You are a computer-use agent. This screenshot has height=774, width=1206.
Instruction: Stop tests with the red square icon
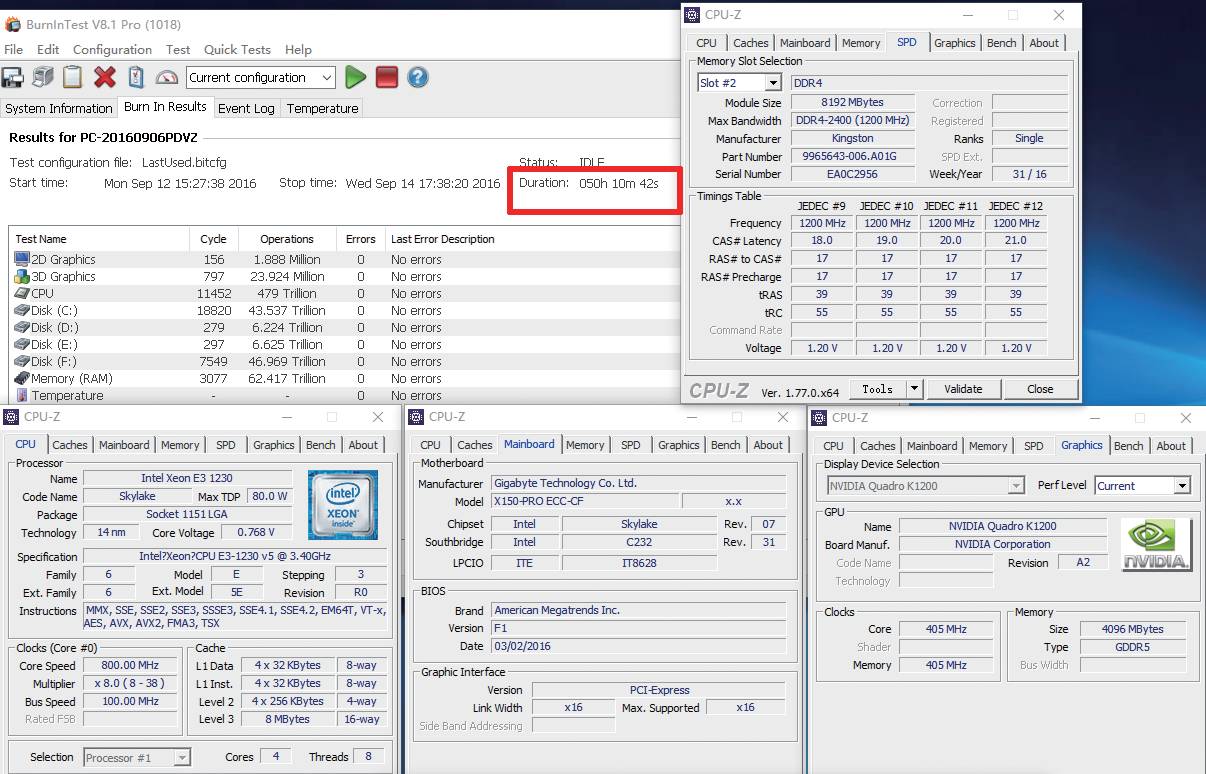tap(387, 77)
